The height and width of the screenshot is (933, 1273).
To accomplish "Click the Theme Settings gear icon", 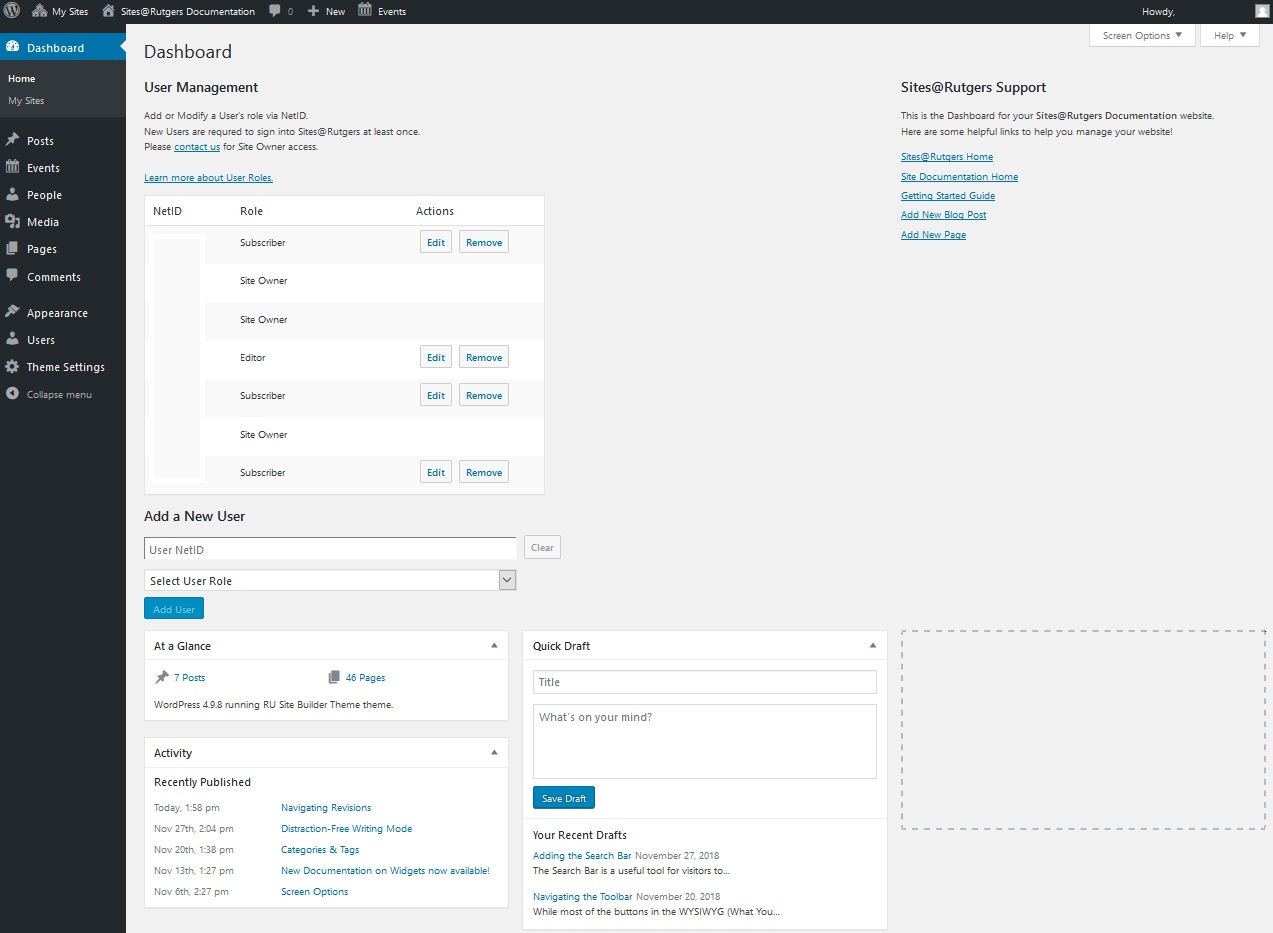I will pyautogui.click(x=12, y=367).
